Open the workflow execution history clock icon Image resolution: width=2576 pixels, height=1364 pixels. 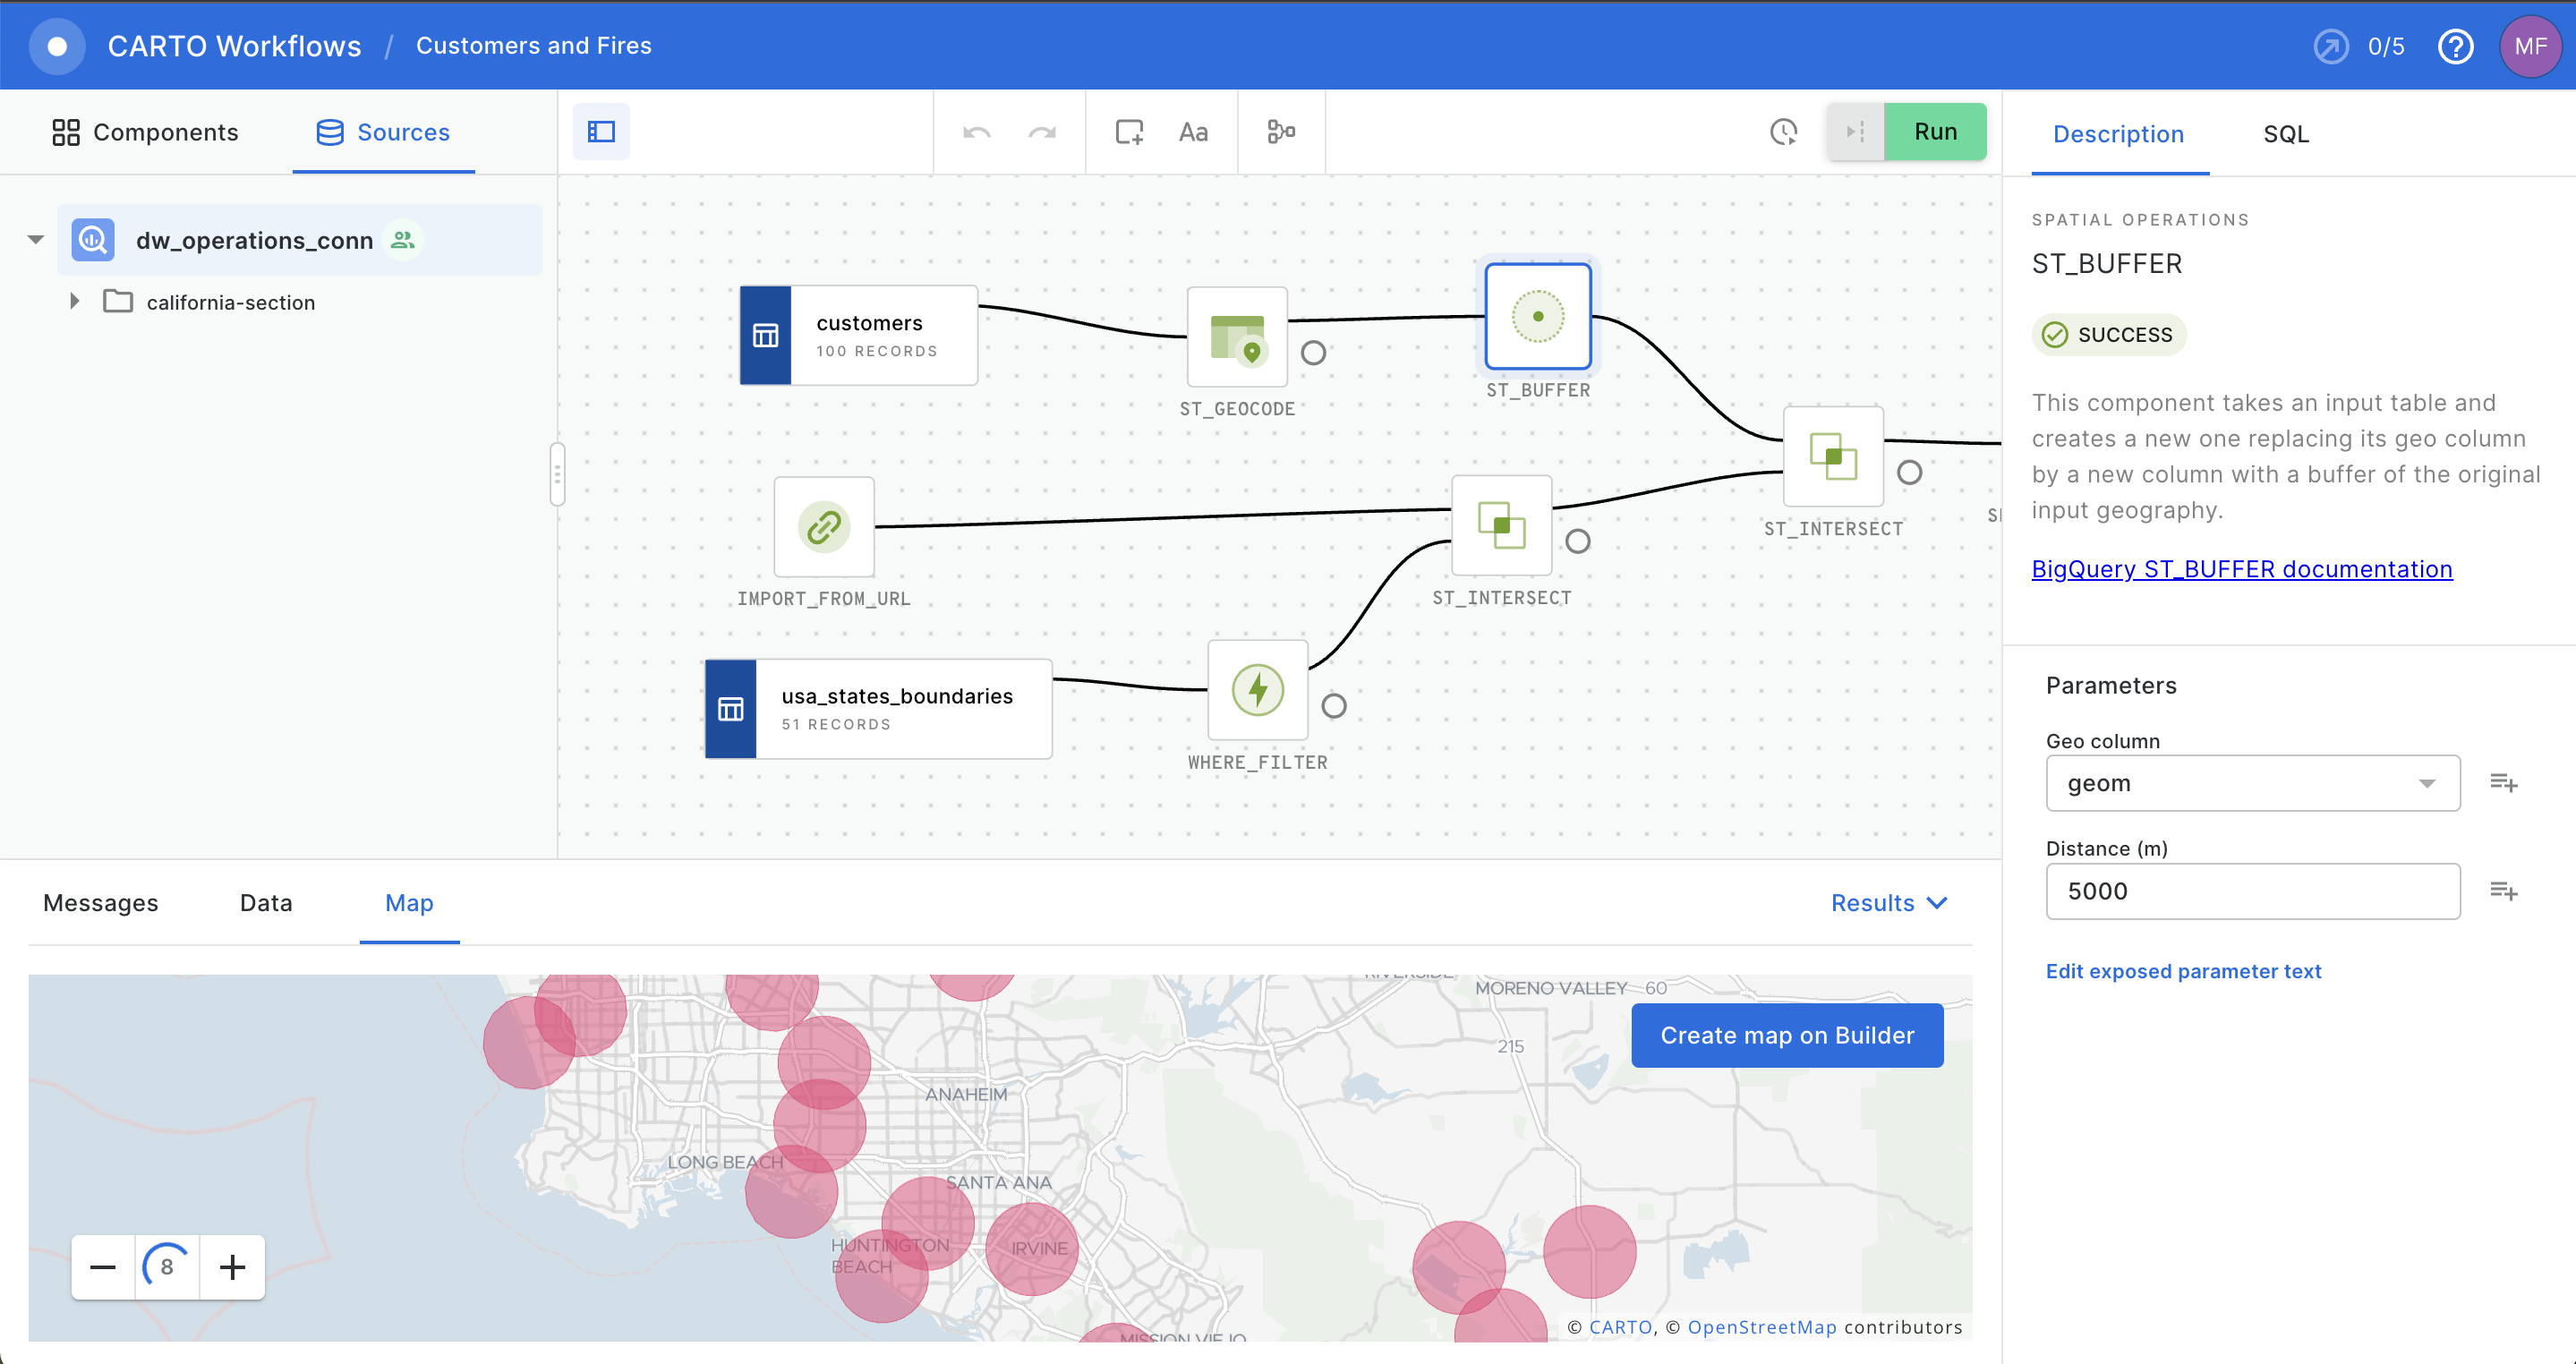(1784, 131)
